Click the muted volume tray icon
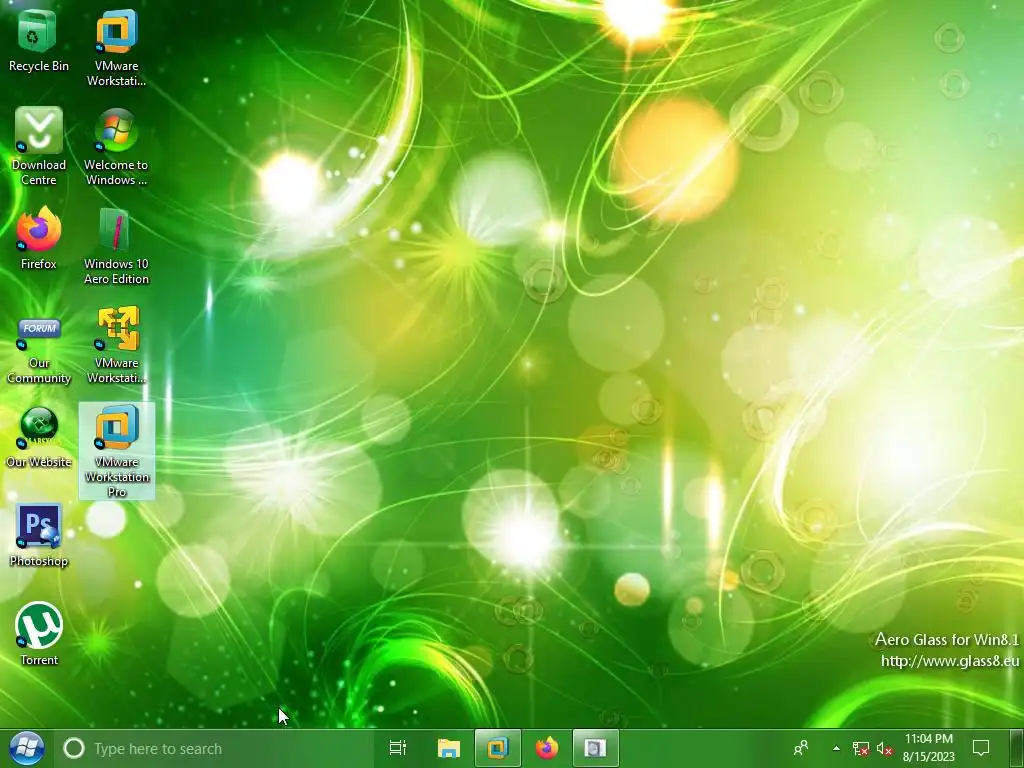This screenshot has height=768, width=1024. [885, 748]
